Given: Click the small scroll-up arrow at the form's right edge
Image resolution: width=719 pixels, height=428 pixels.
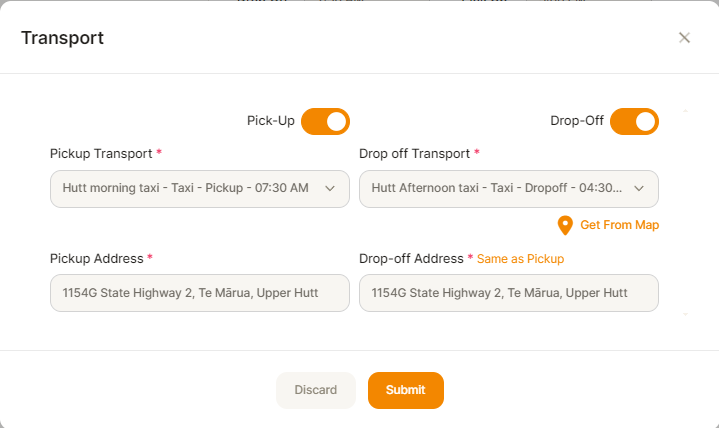Looking at the screenshot, I should point(685,111).
